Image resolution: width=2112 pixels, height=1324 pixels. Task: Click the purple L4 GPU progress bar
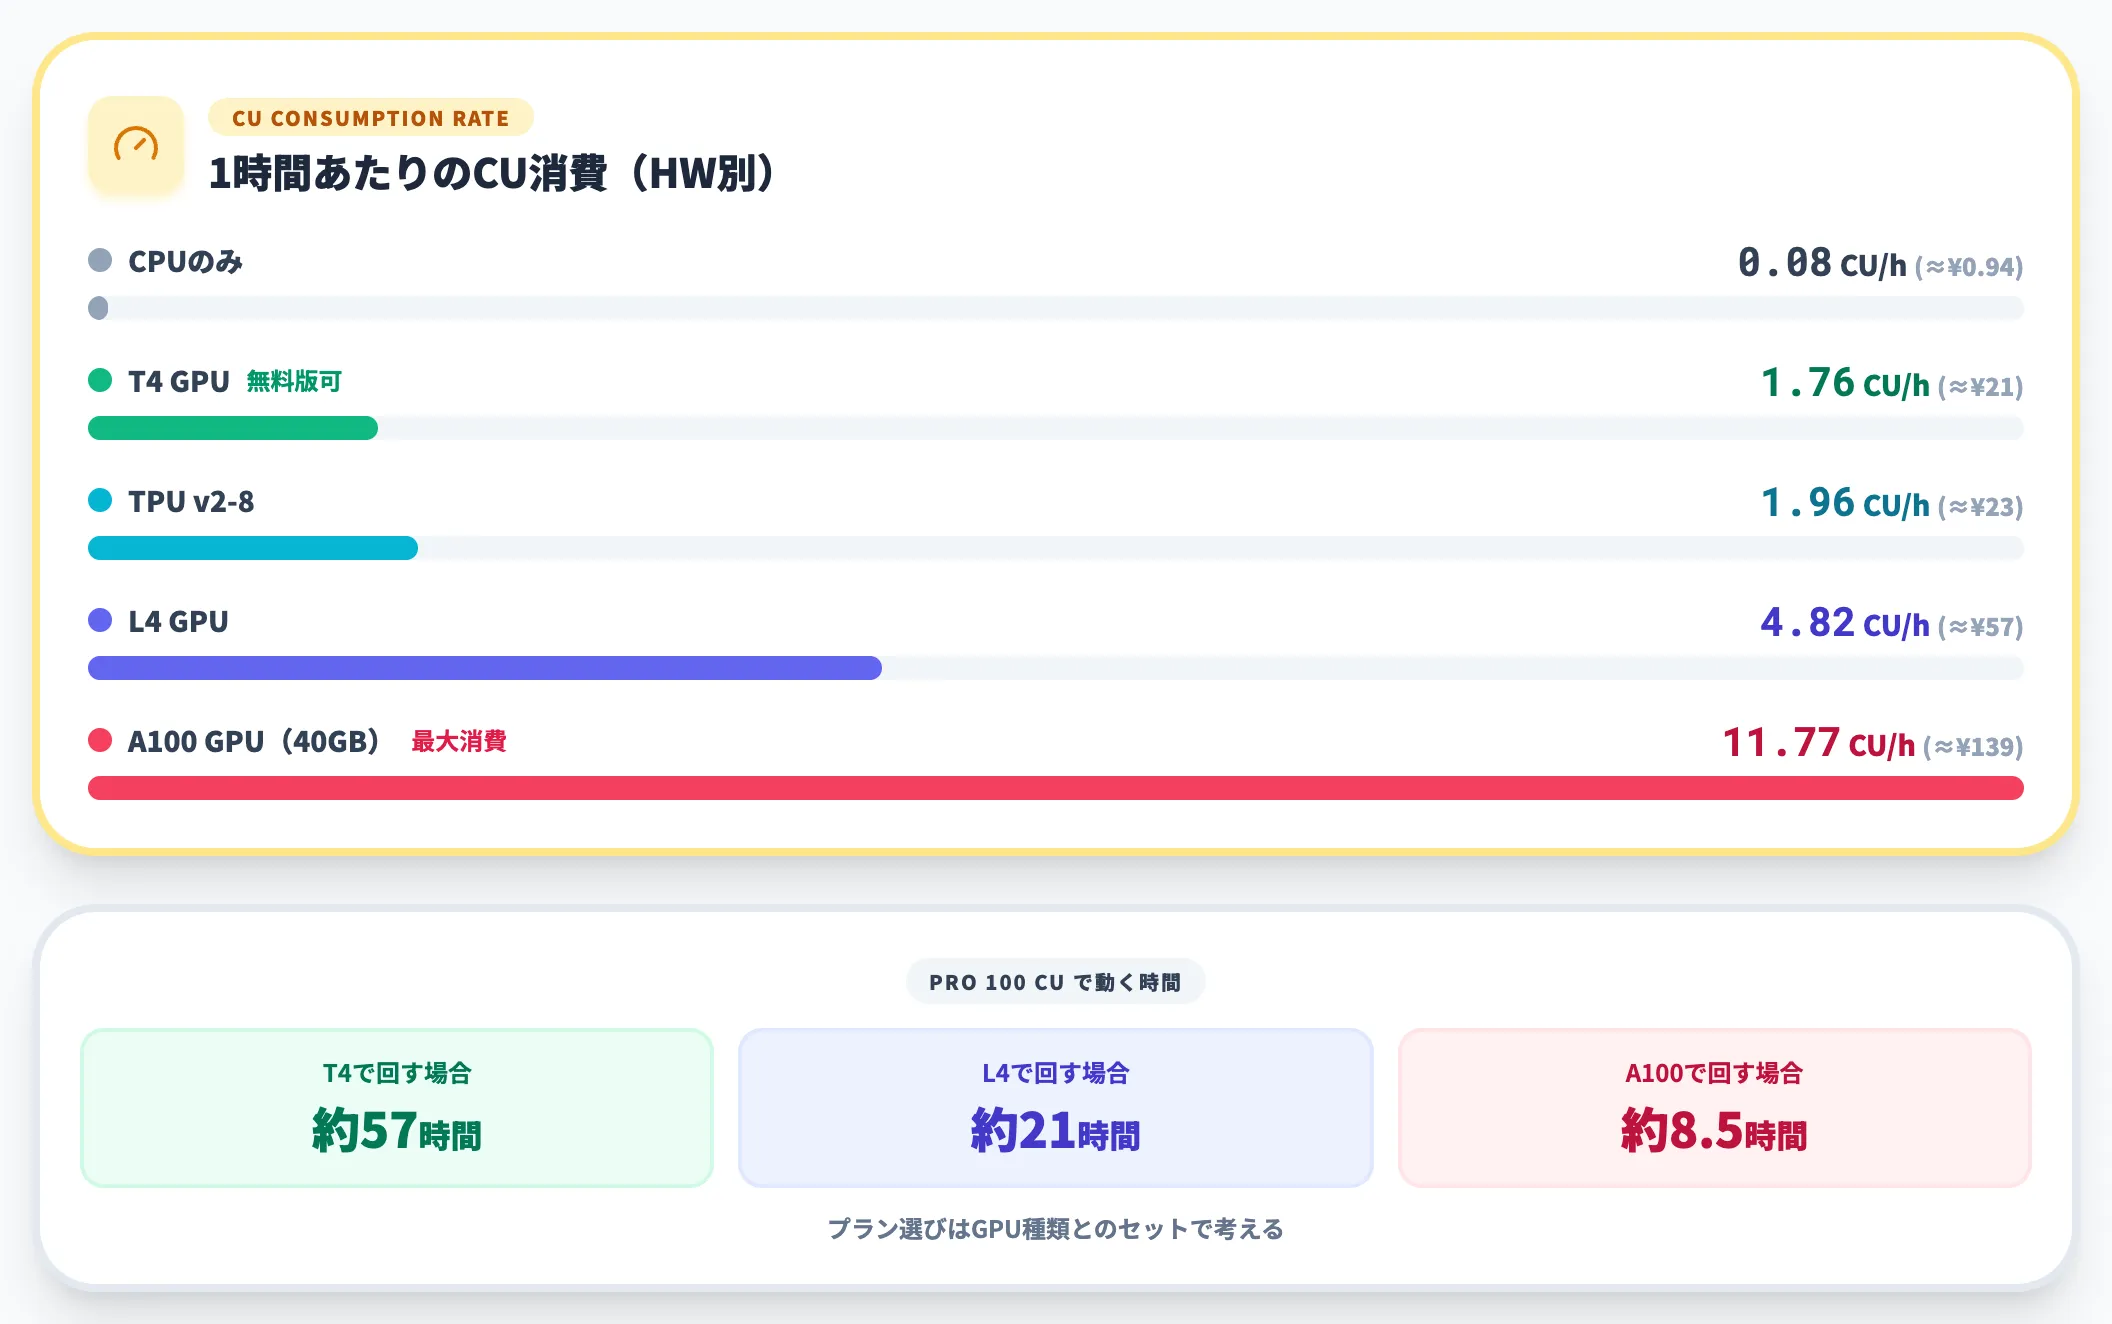[x=485, y=668]
